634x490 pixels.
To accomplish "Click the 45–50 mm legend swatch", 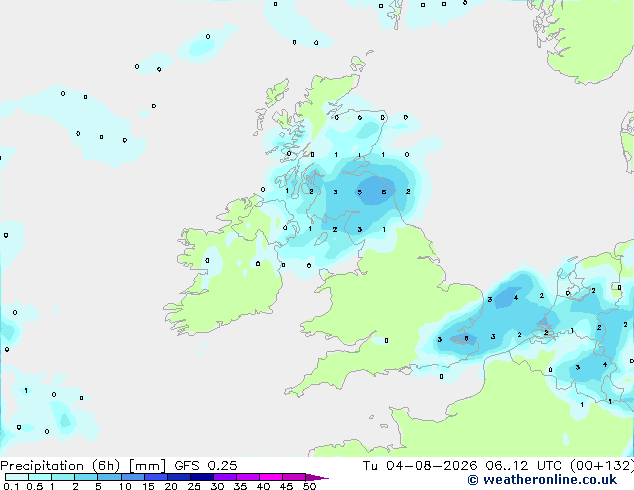I will pos(294,477).
